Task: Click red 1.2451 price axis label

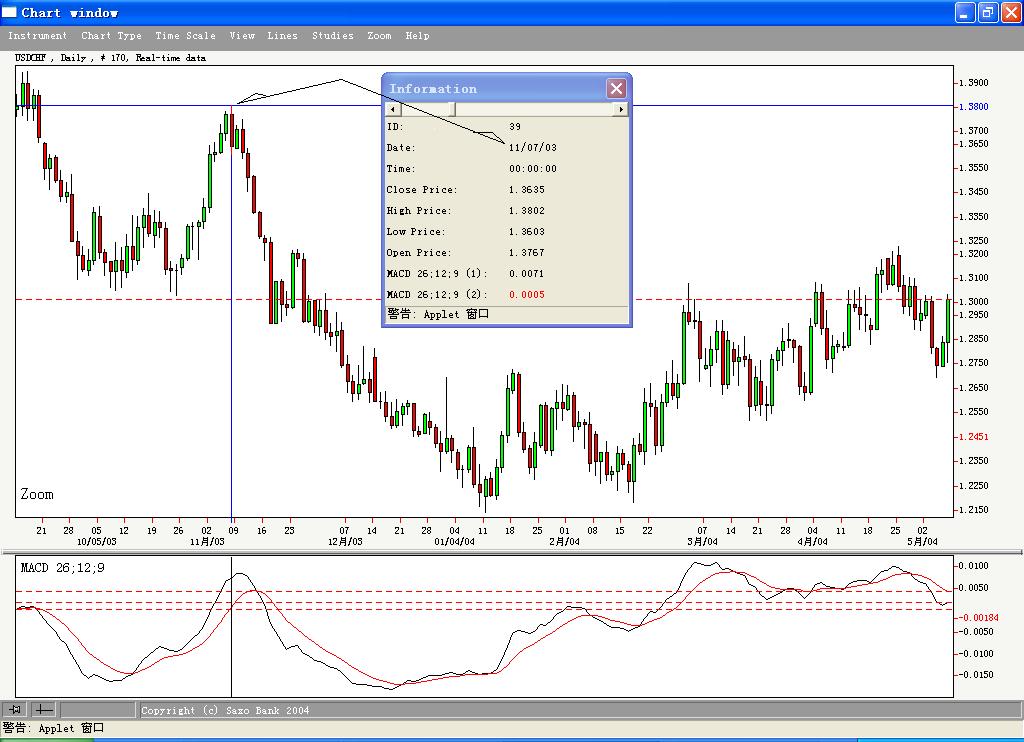Action: pyautogui.click(x=974, y=436)
